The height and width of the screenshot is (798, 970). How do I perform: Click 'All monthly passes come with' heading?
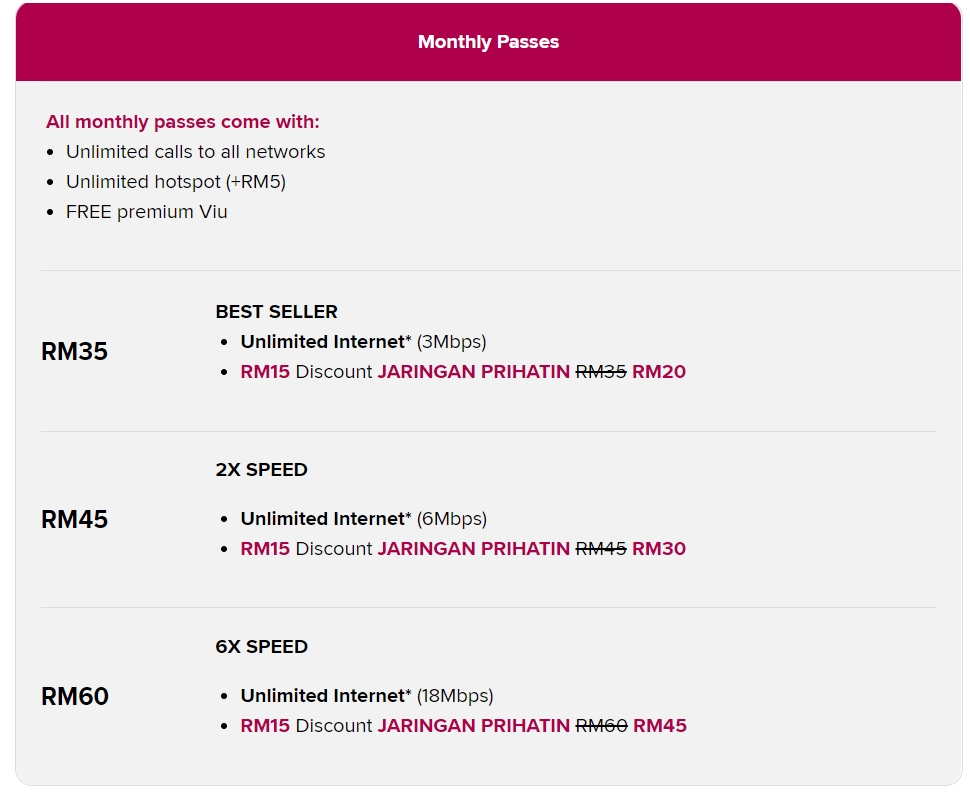point(183,122)
